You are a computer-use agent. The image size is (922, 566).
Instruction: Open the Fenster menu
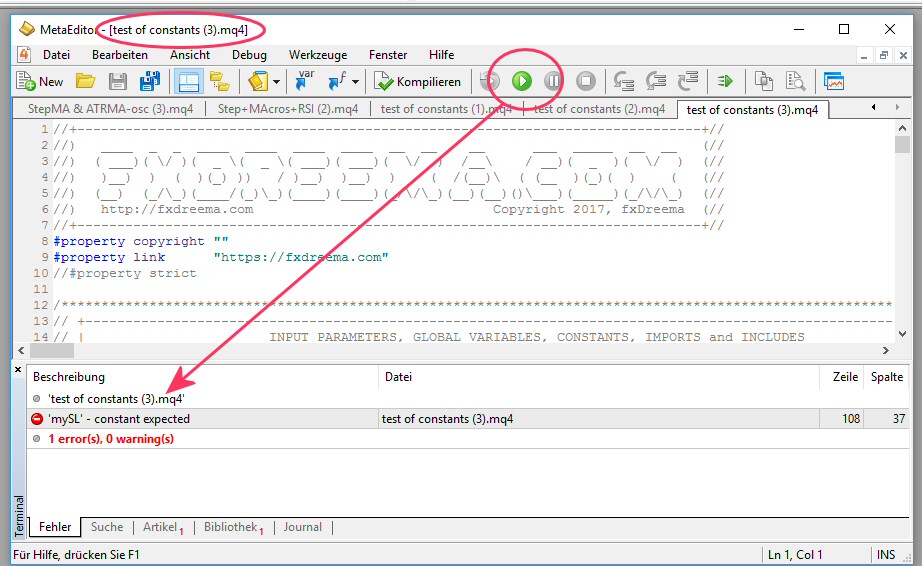click(388, 55)
